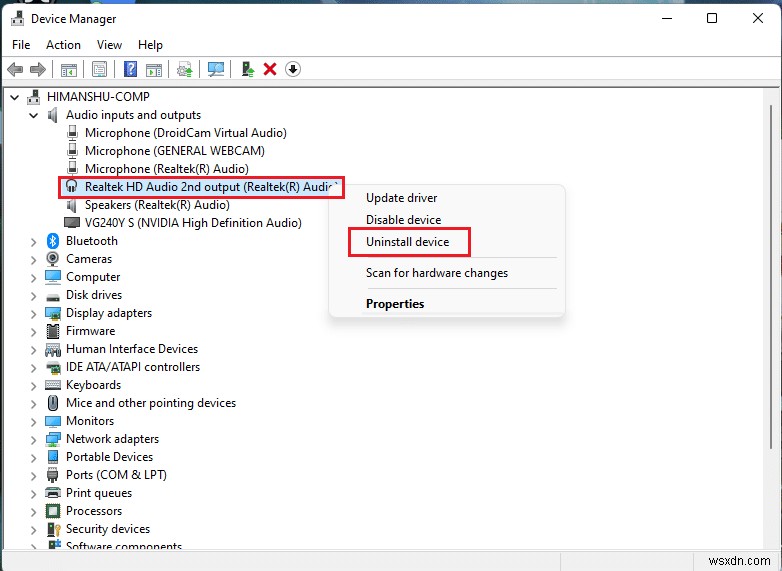Click the Firmware label
The height and width of the screenshot is (571, 782).
tap(90, 331)
